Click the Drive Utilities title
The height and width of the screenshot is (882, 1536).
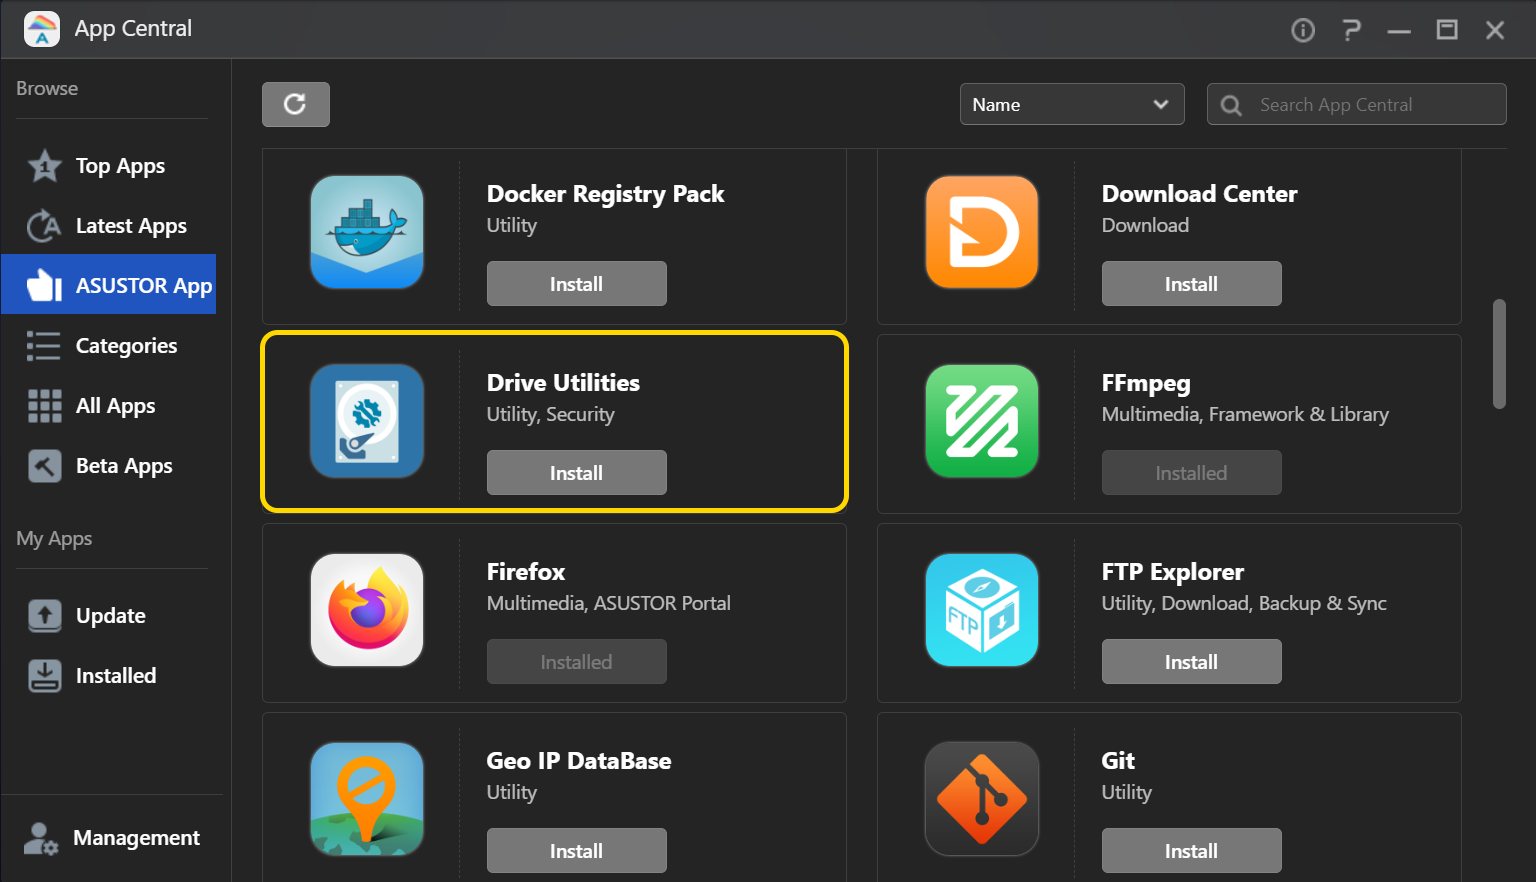pyautogui.click(x=563, y=383)
